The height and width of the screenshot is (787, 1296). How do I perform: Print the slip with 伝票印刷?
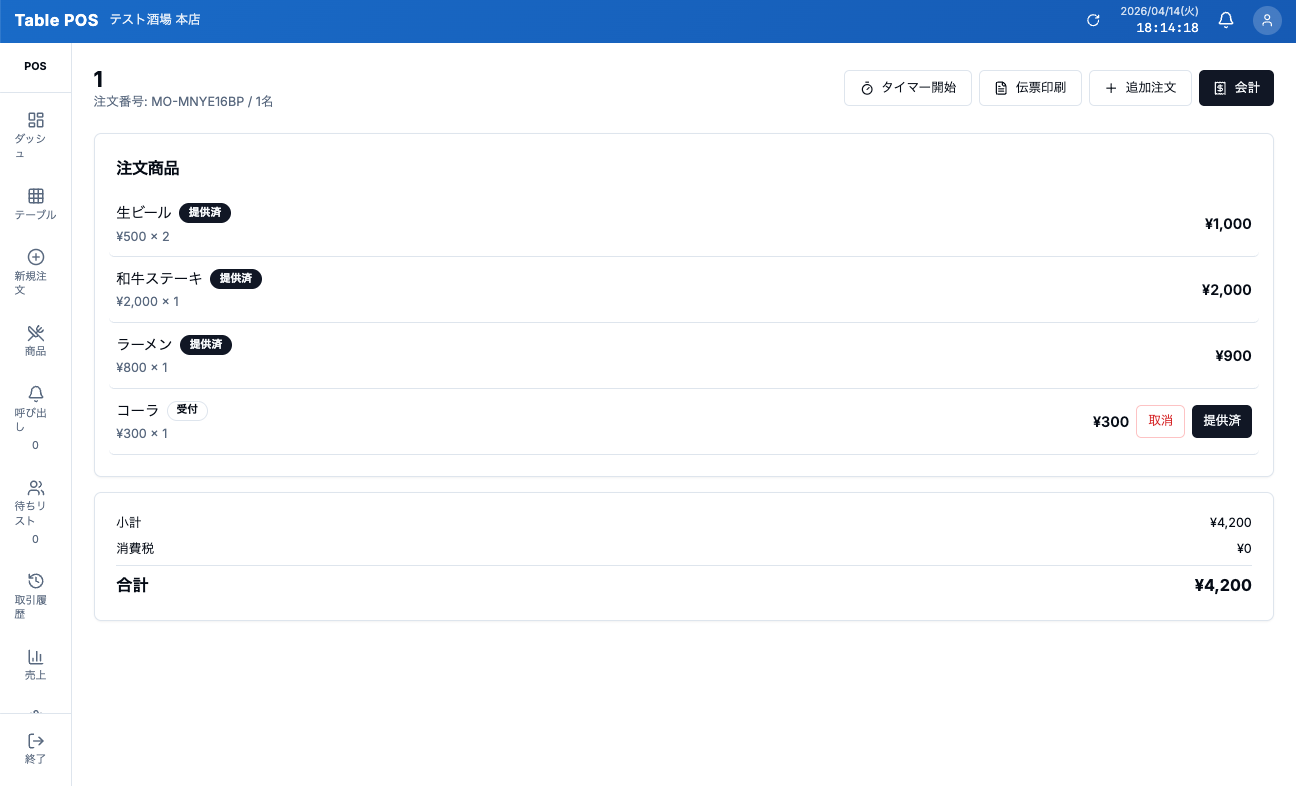(x=1030, y=88)
